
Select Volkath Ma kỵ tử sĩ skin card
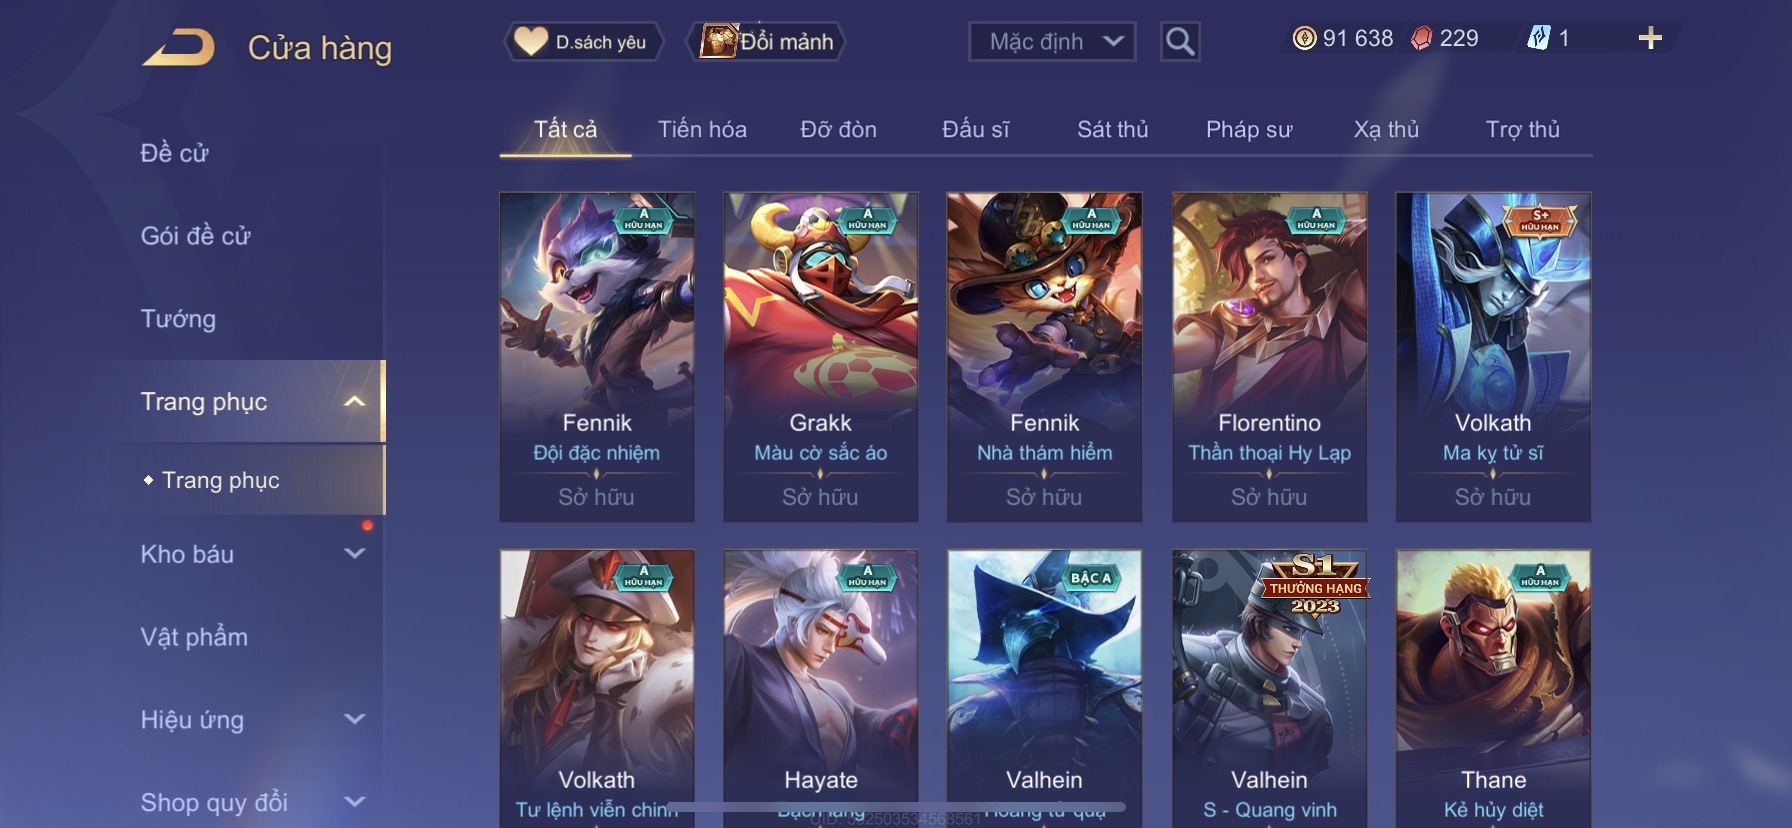coord(1493,357)
